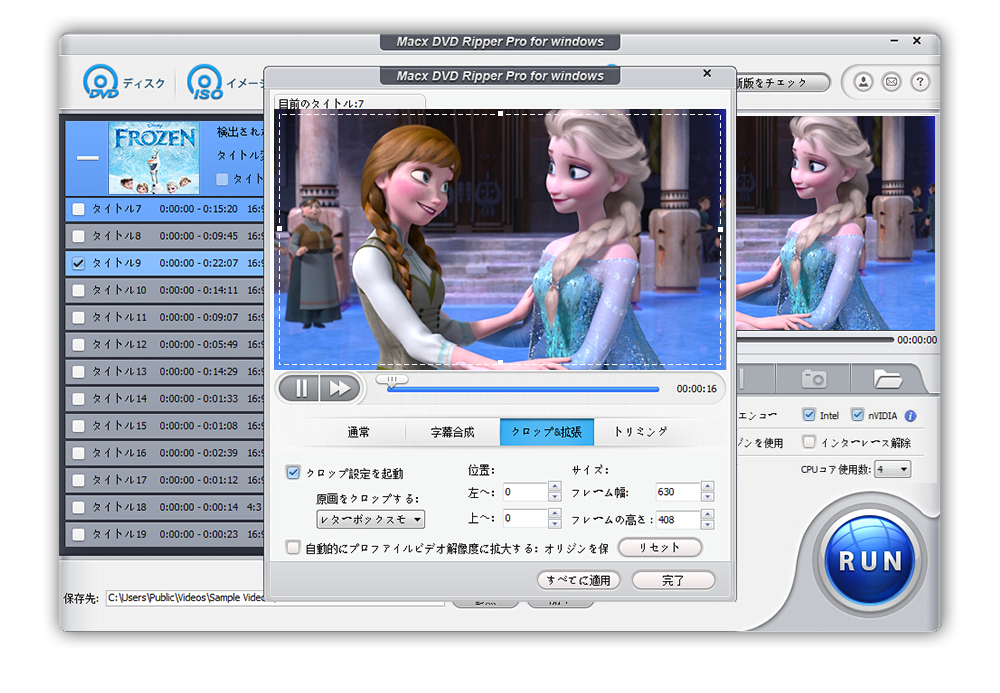
Task: Check the タイトル12 checkbox
Action: (x=78, y=345)
